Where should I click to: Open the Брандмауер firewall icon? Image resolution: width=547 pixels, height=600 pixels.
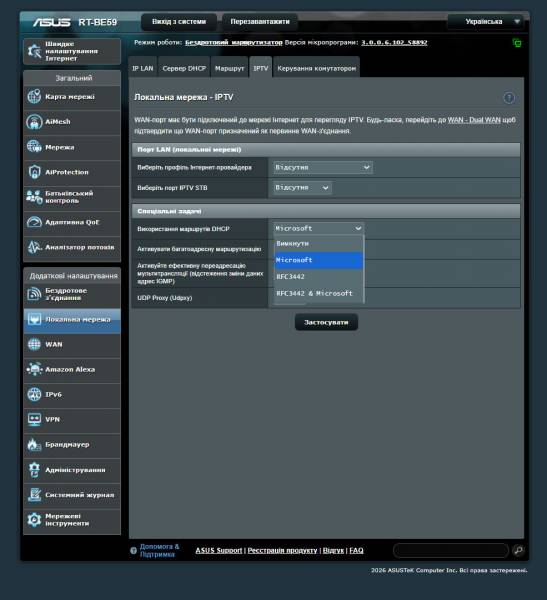[34, 445]
